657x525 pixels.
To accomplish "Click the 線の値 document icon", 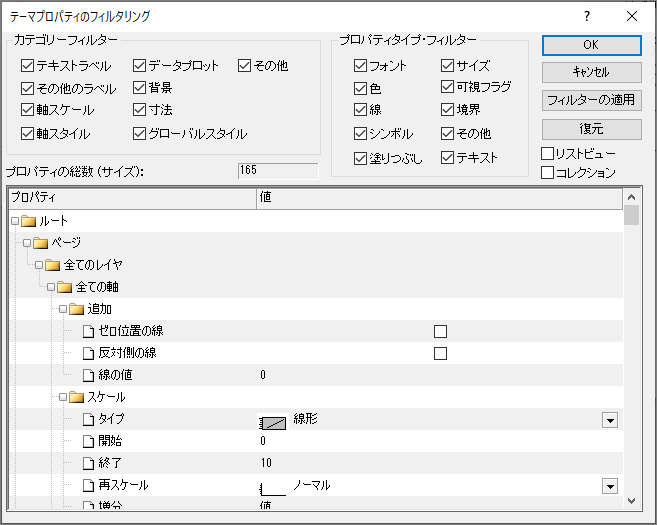I will (x=88, y=375).
